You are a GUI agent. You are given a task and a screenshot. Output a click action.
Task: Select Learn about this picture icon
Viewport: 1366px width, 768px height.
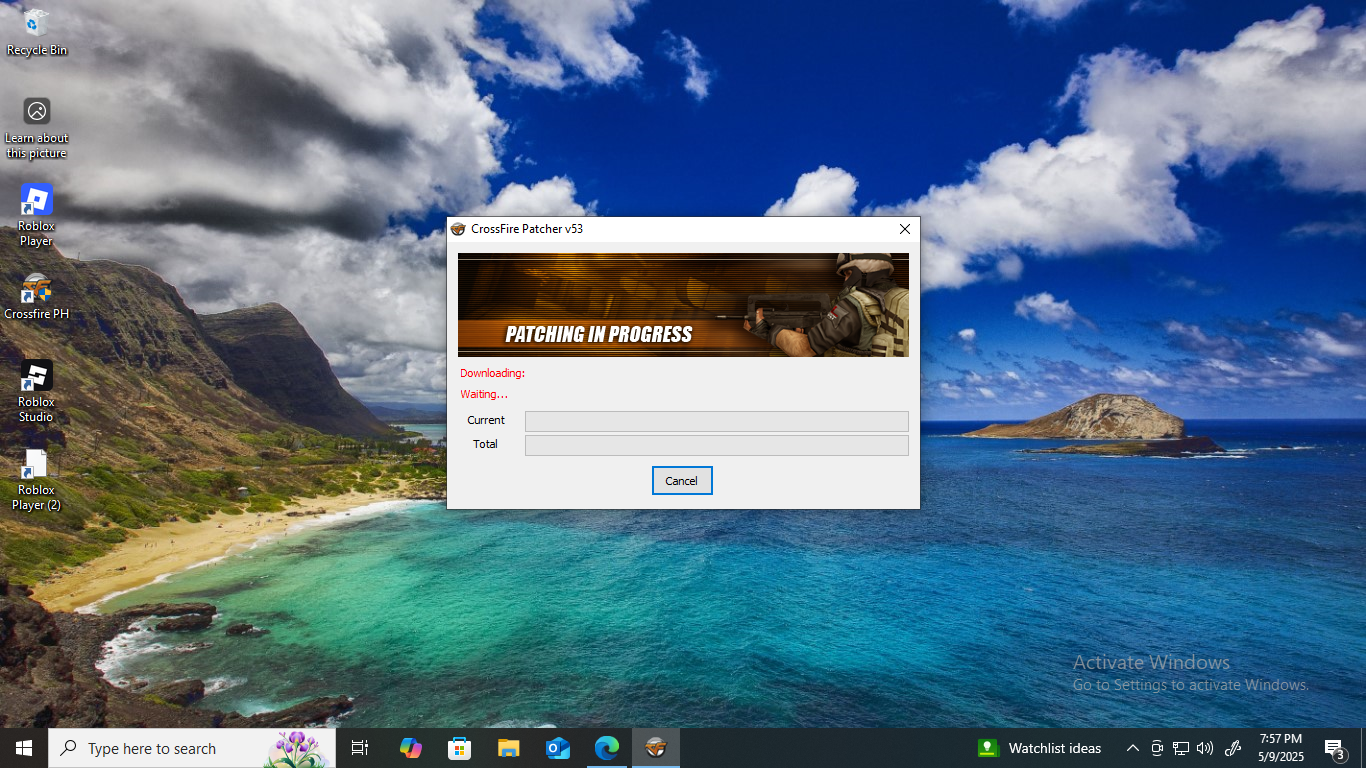tap(37, 128)
